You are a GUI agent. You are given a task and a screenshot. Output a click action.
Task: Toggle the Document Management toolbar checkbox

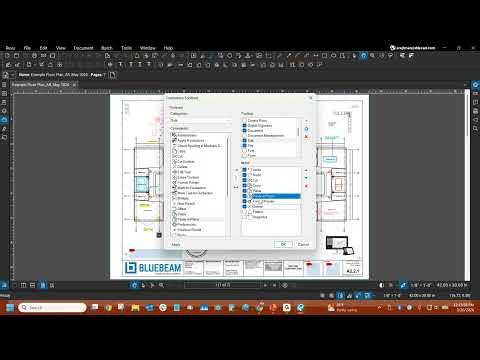tap(244, 136)
